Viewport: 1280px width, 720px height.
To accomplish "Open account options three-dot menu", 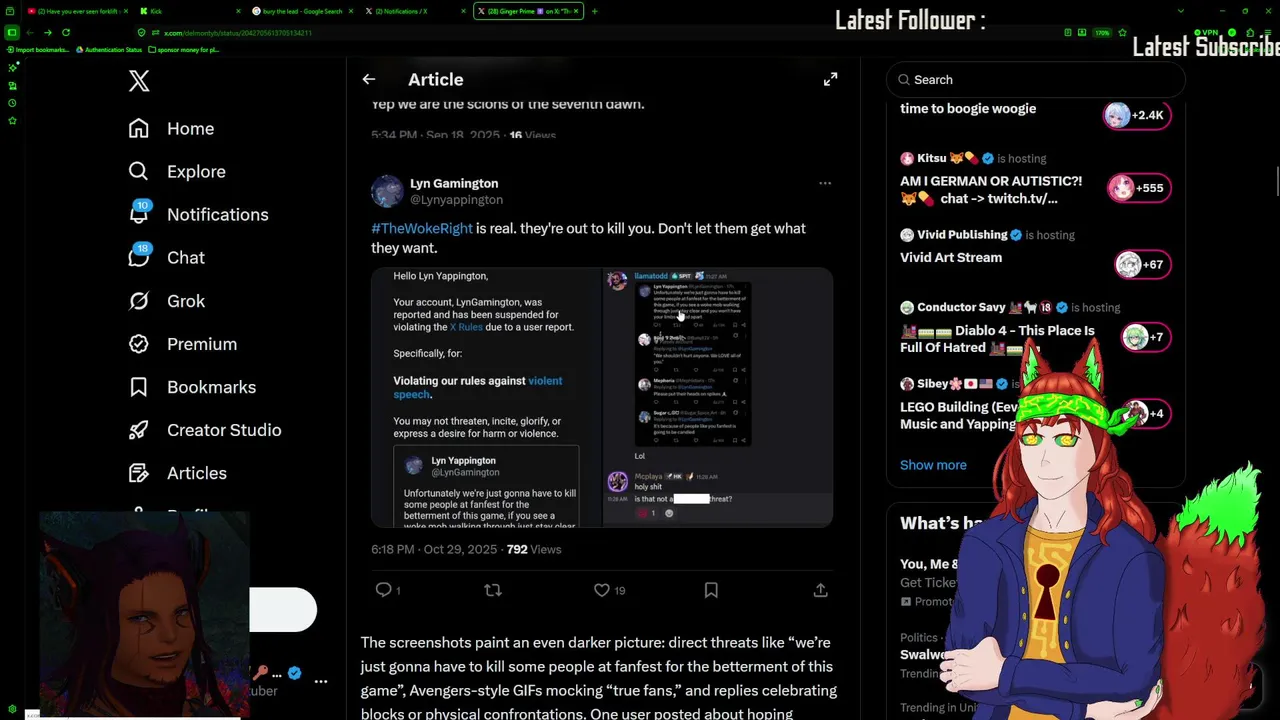I will pyautogui.click(x=321, y=681).
